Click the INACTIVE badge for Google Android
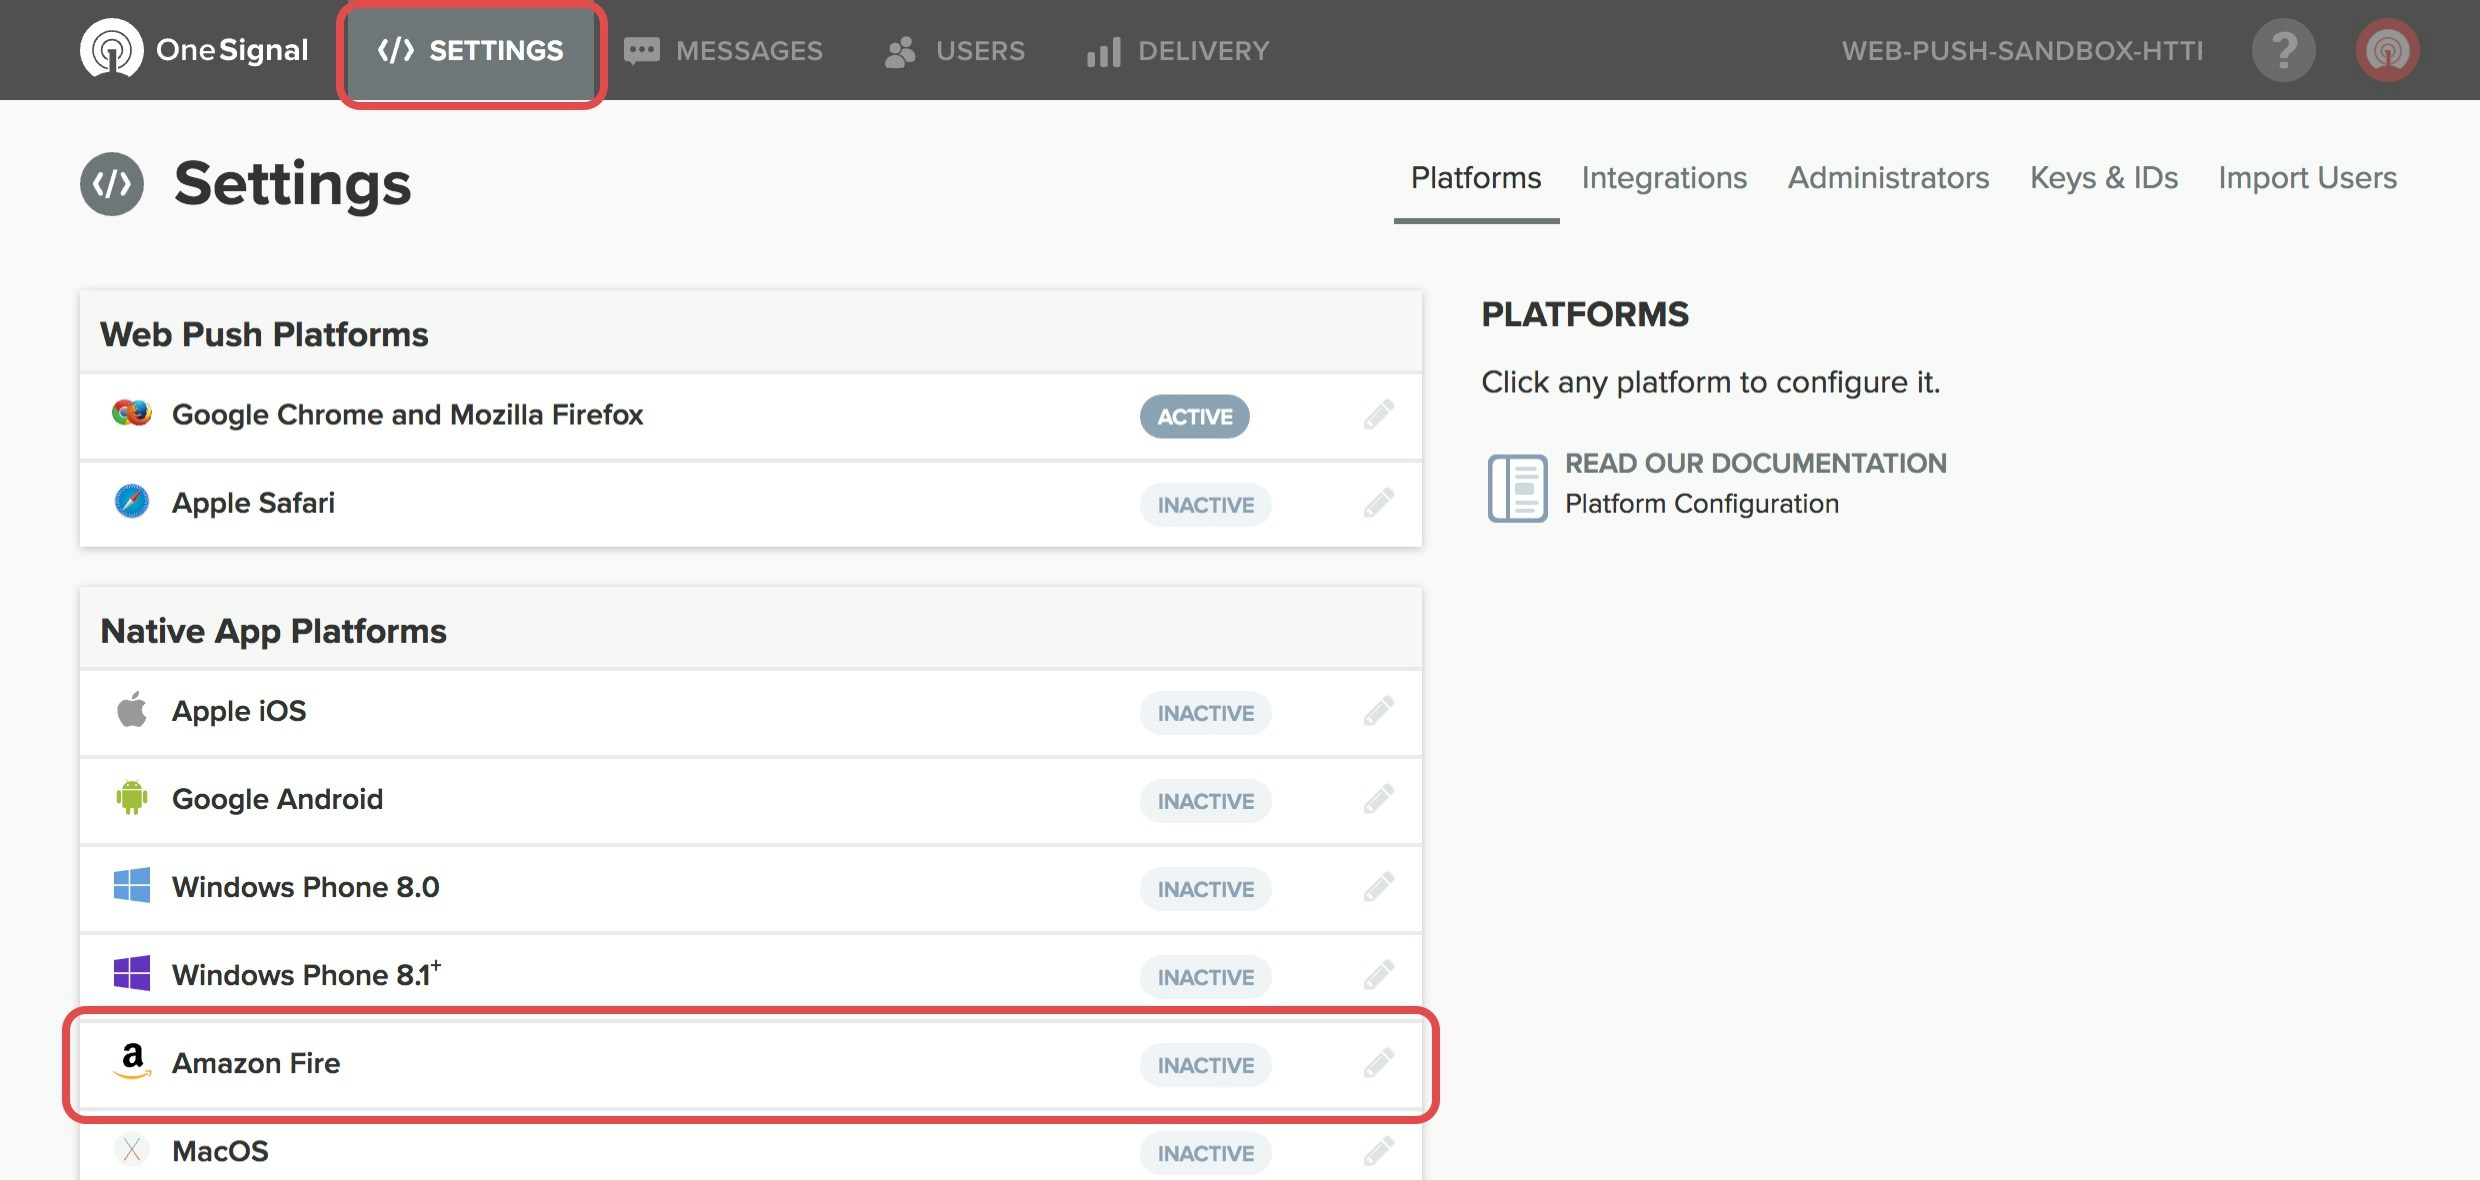The image size is (2480, 1180). (1206, 801)
